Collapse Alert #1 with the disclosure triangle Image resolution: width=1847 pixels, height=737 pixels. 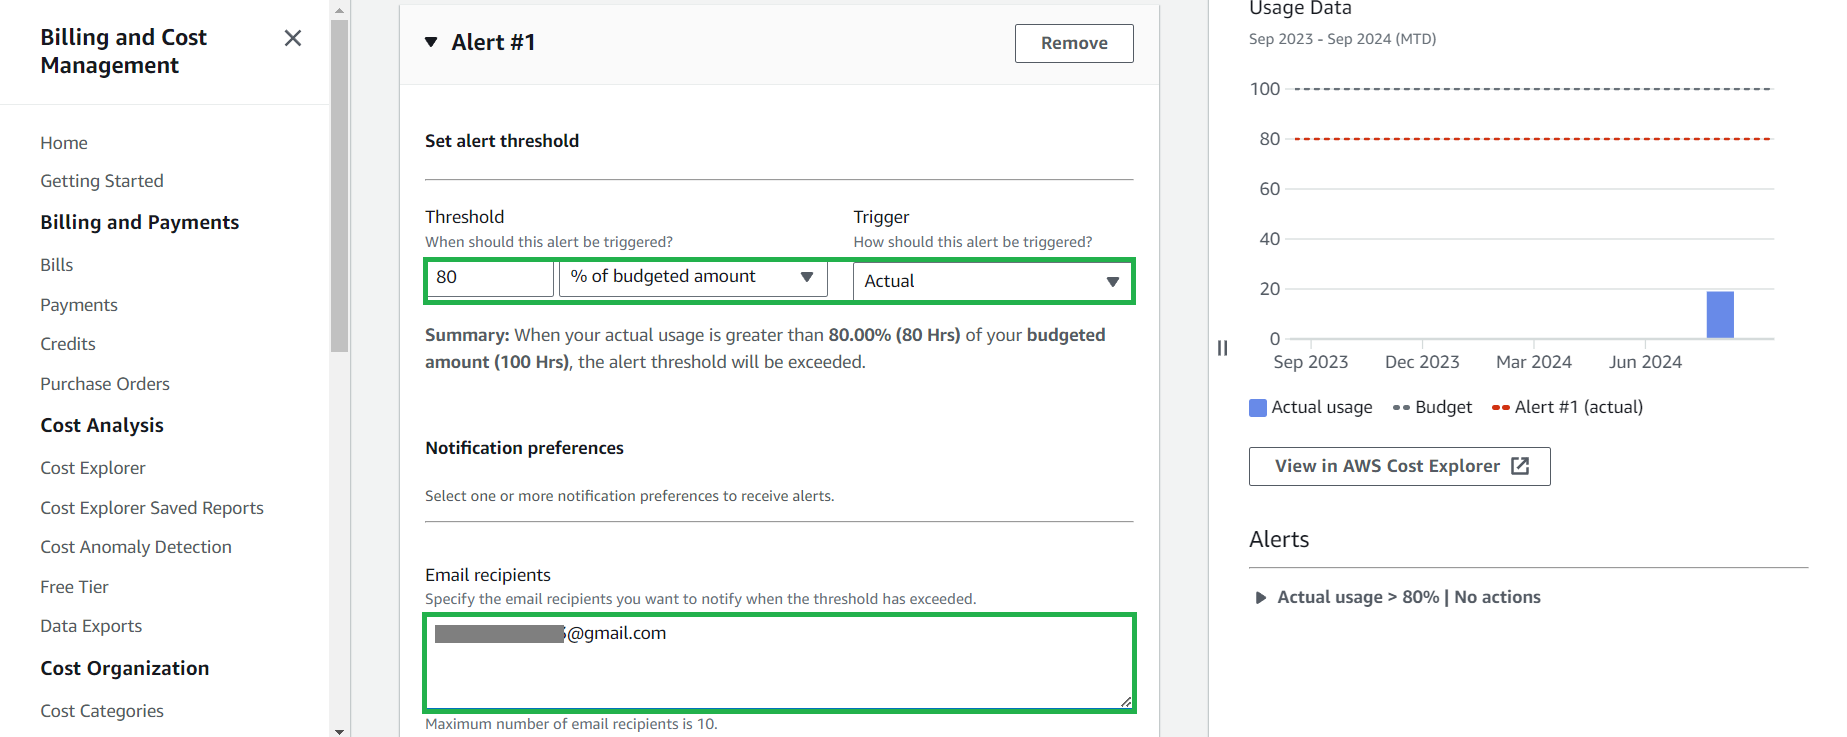[431, 42]
